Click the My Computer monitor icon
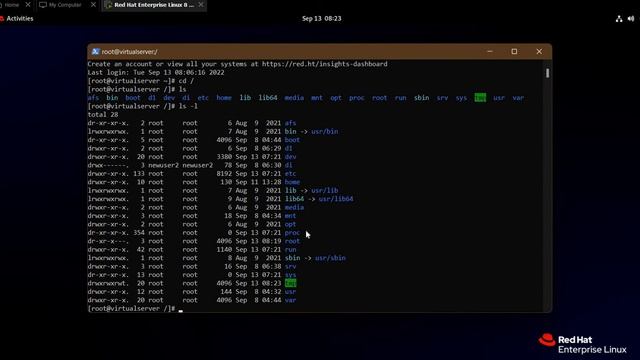 43,5
